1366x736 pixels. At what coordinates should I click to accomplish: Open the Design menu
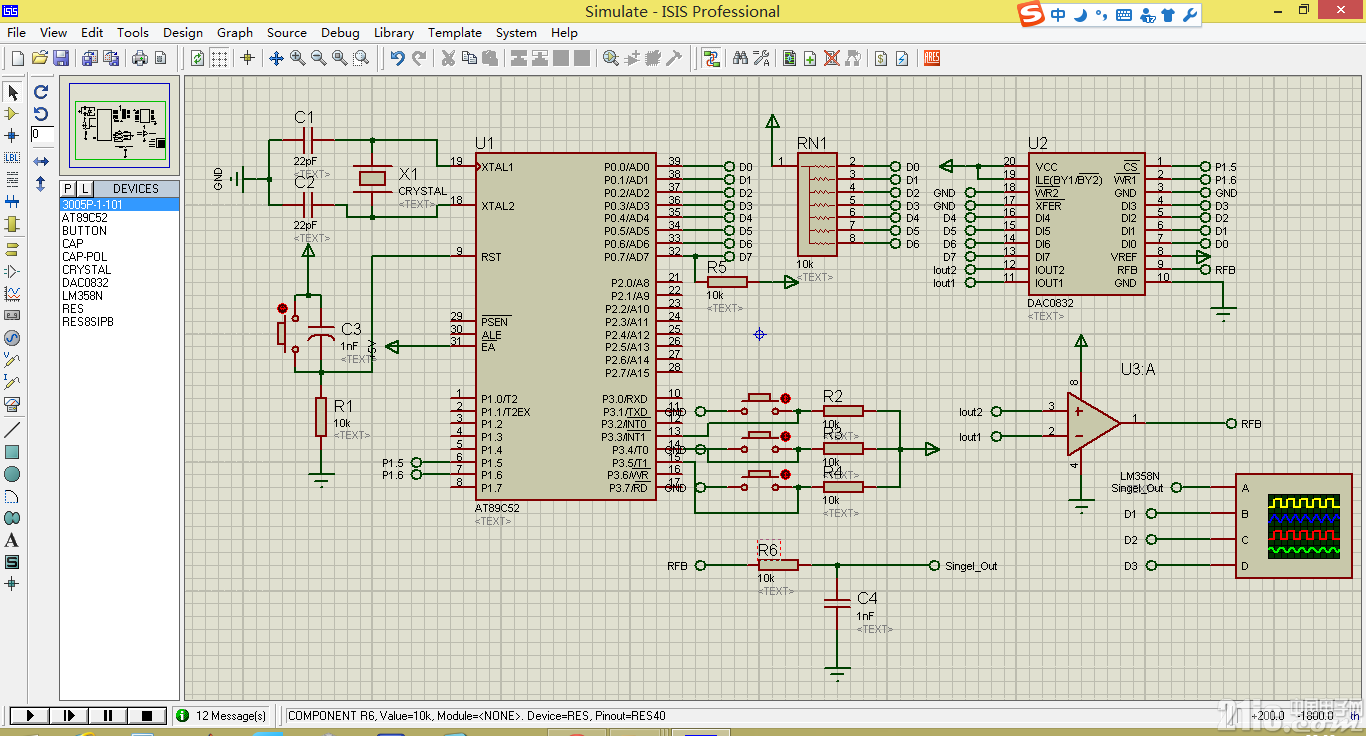click(x=182, y=32)
